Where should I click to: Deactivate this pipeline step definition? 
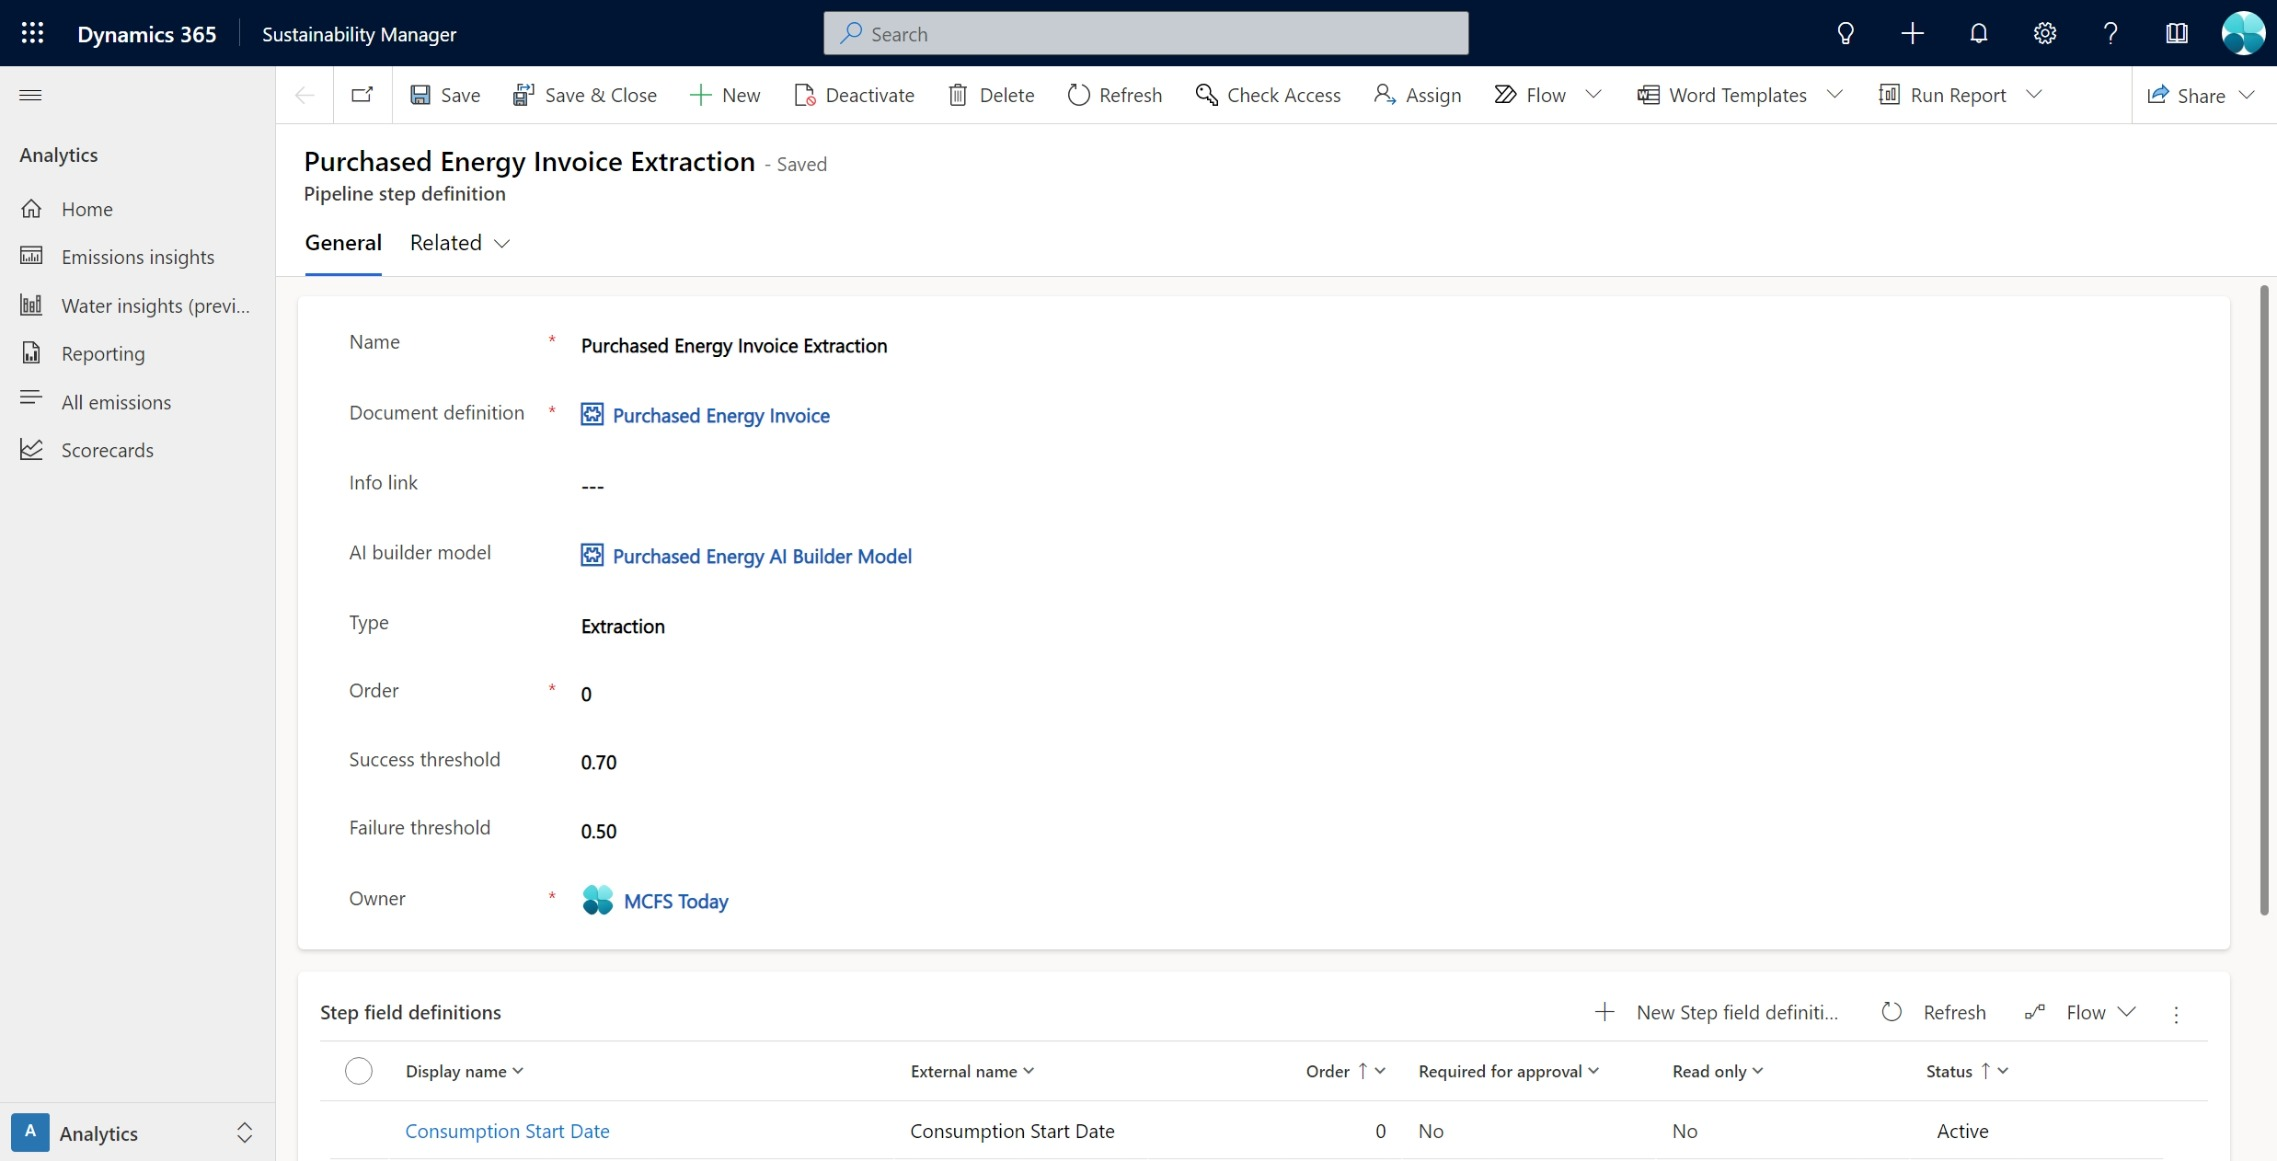pyautogui.click(x=854, y=95)
